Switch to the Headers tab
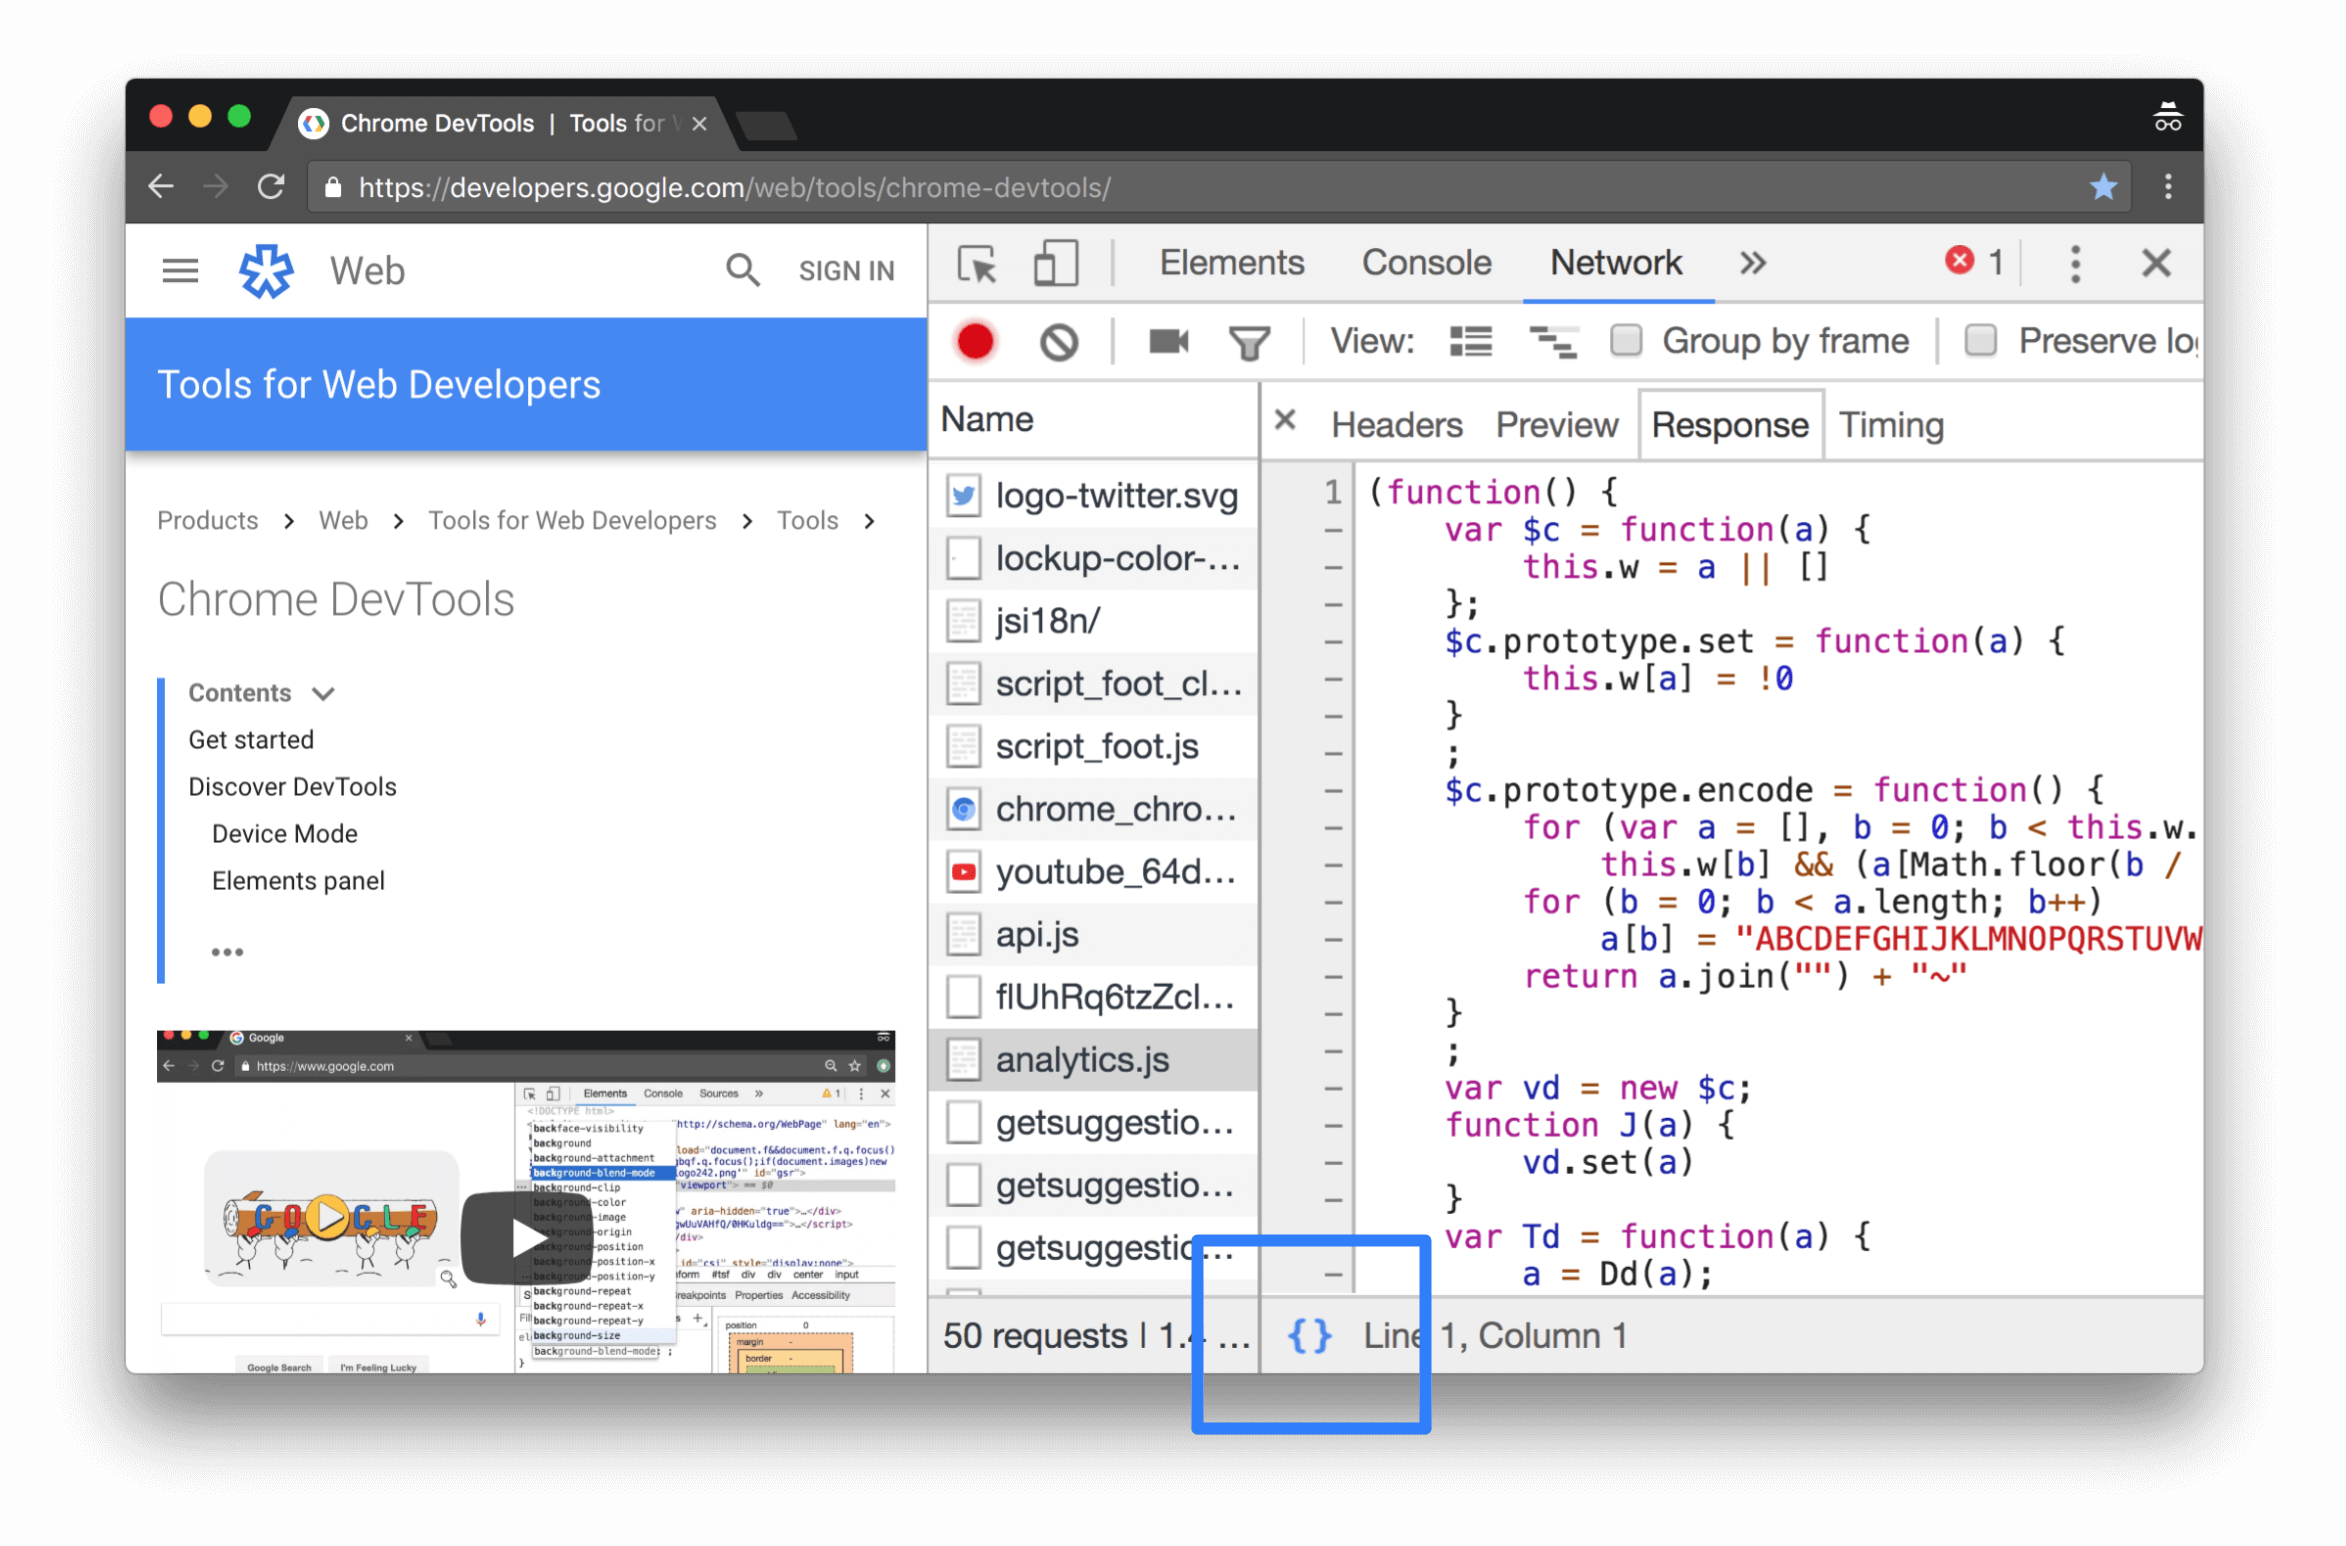 pyautogui.click(x=1396, y=423)
